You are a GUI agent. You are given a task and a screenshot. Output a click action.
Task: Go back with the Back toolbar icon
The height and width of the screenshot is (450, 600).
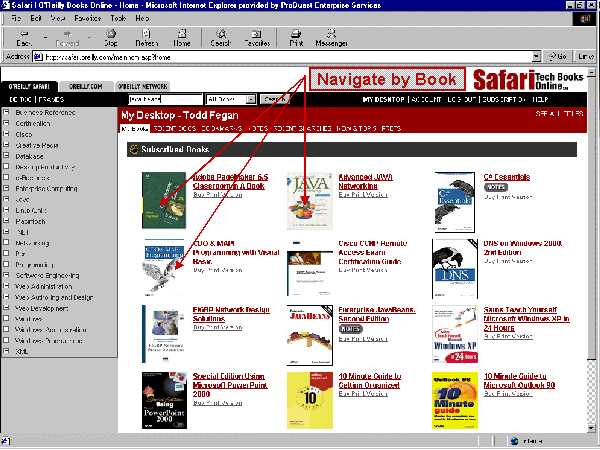(x=24, y=38)
